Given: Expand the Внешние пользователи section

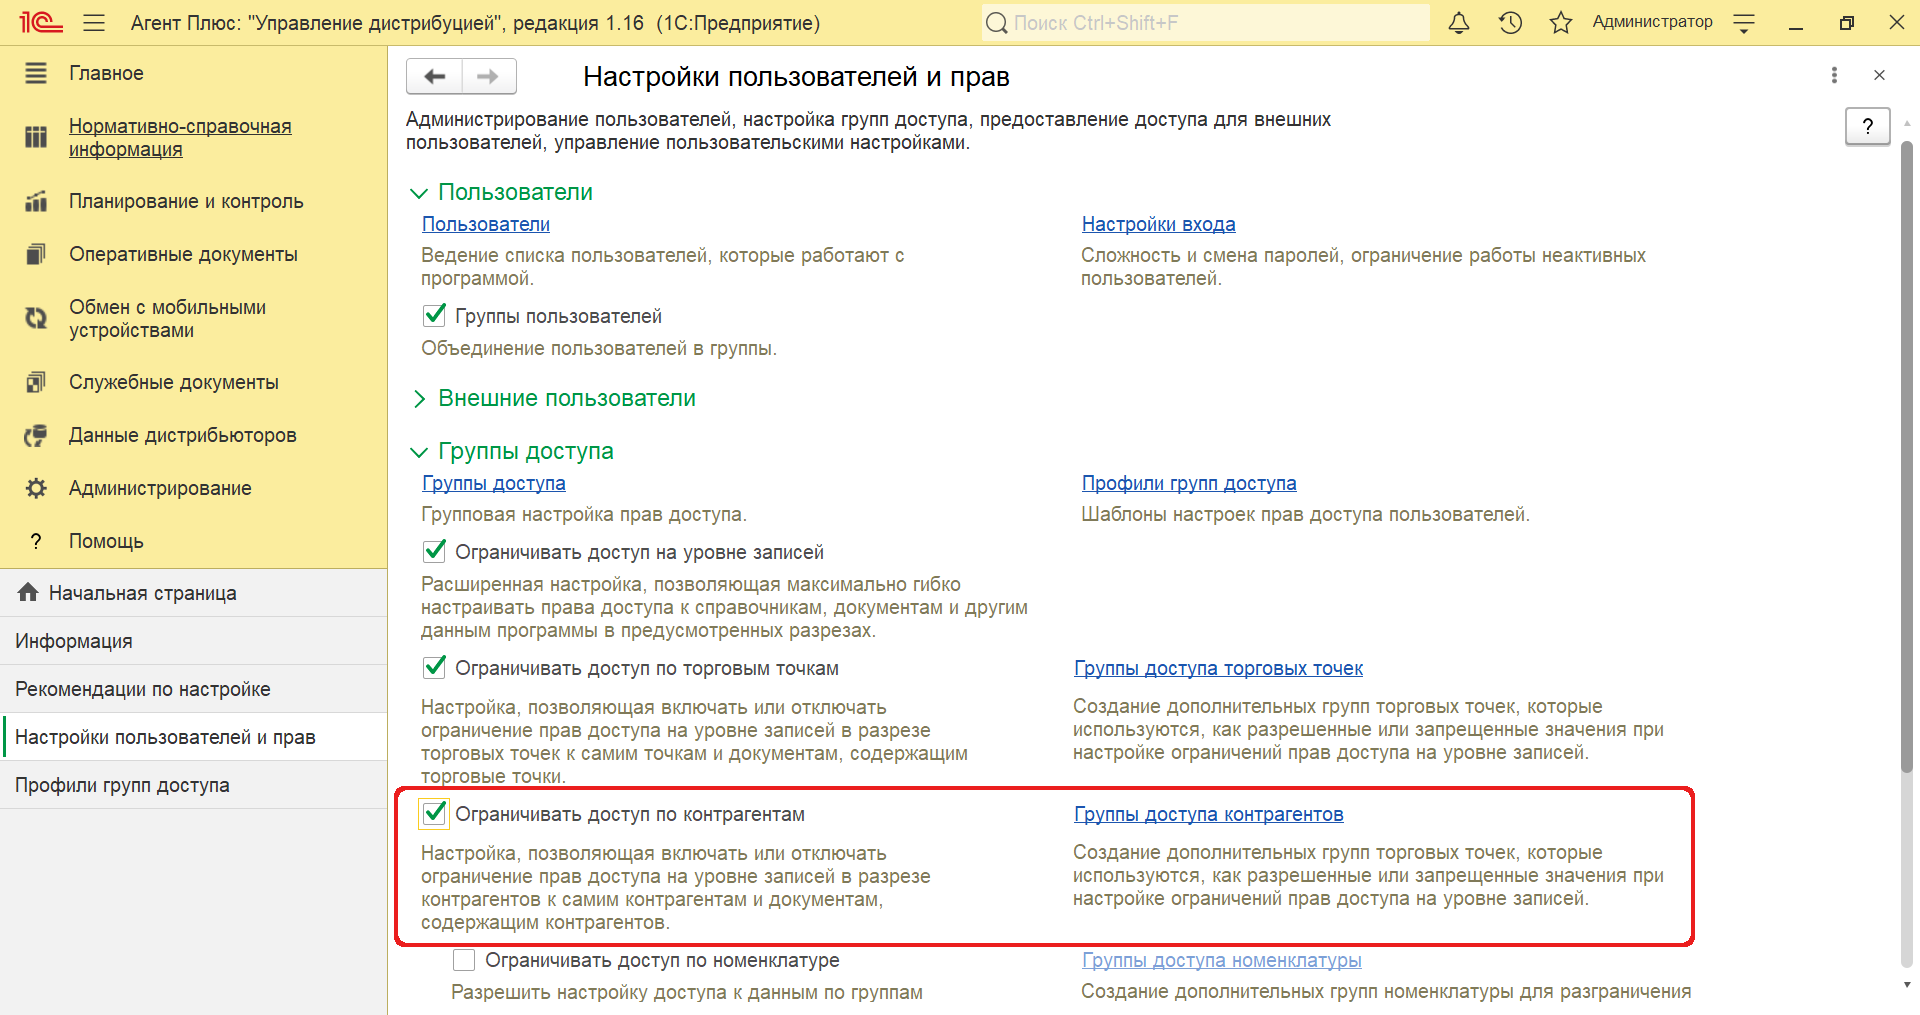Looking at the screenshot, I should point(419,399).
